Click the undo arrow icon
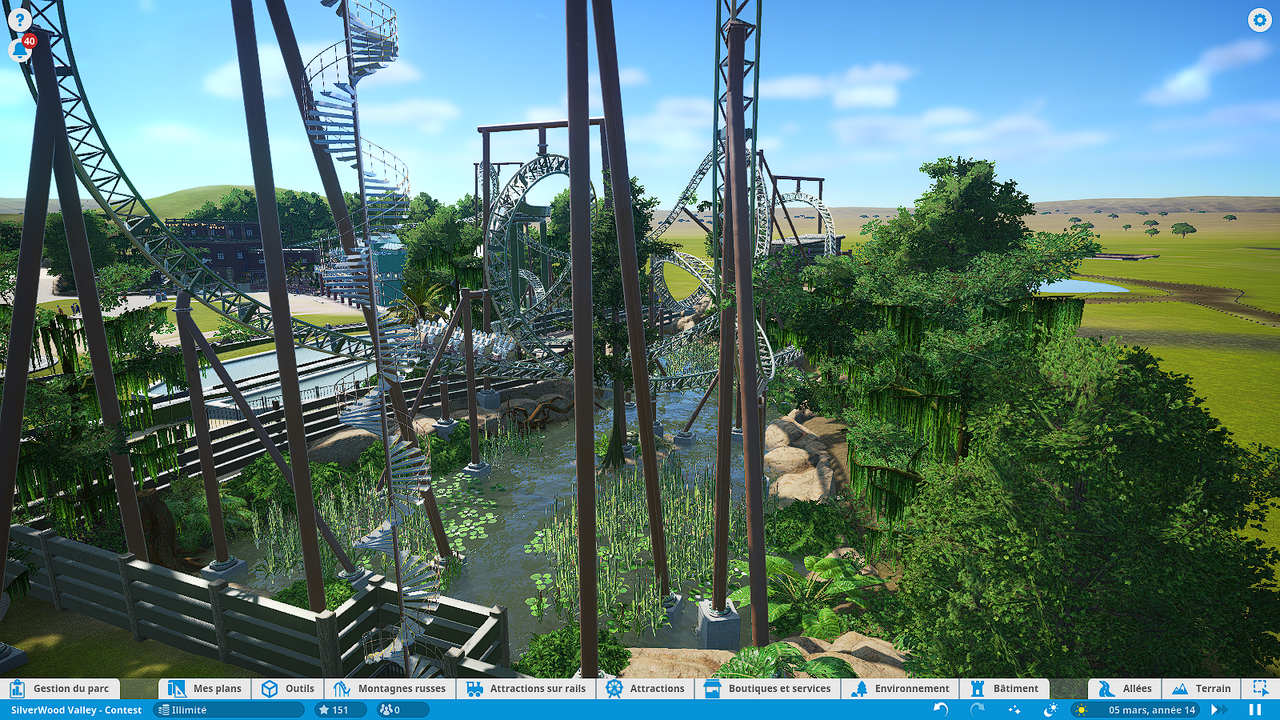 (x=940, y=710)
